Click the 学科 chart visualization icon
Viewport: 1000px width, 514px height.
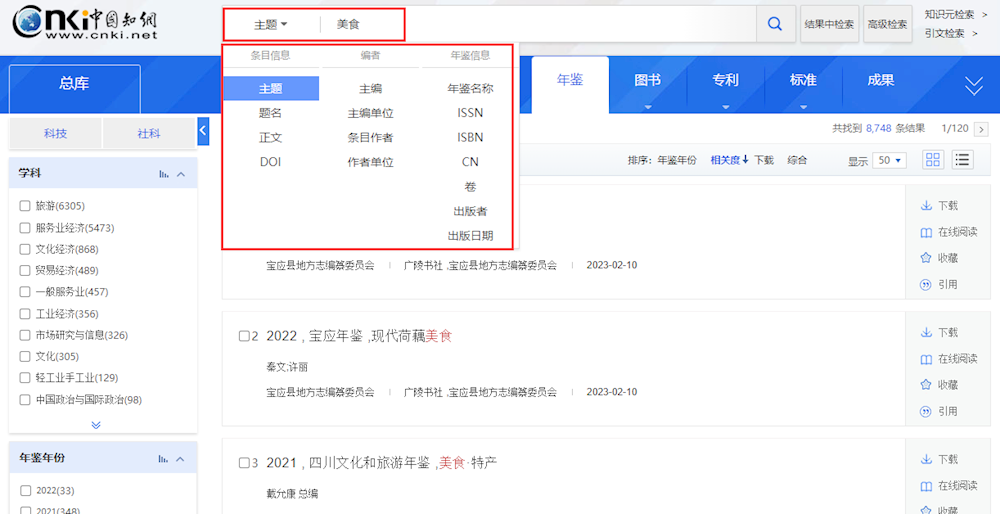pyautogui.click(x=164, y=174)
